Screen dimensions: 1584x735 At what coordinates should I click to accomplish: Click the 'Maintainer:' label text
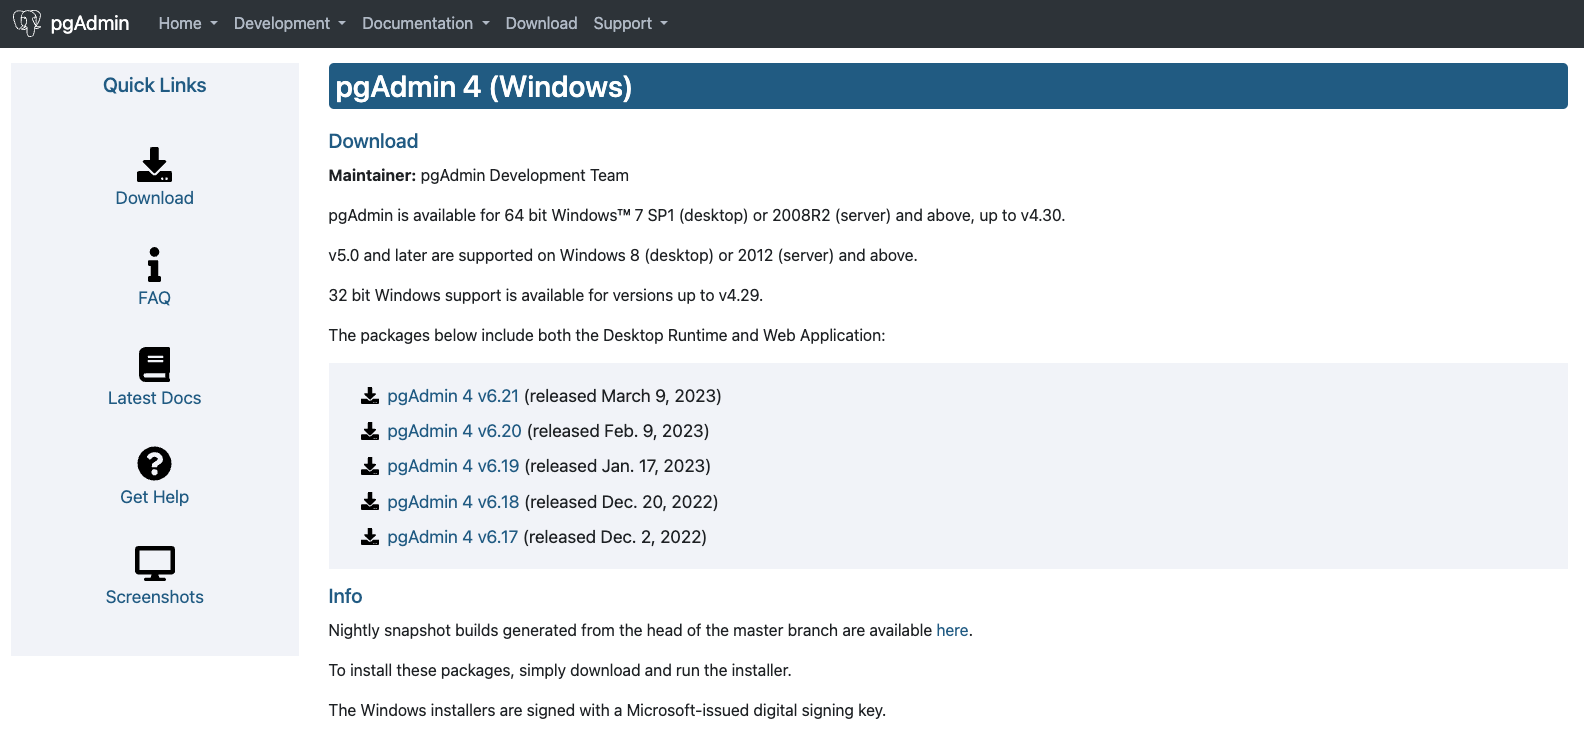coord(372,175)
